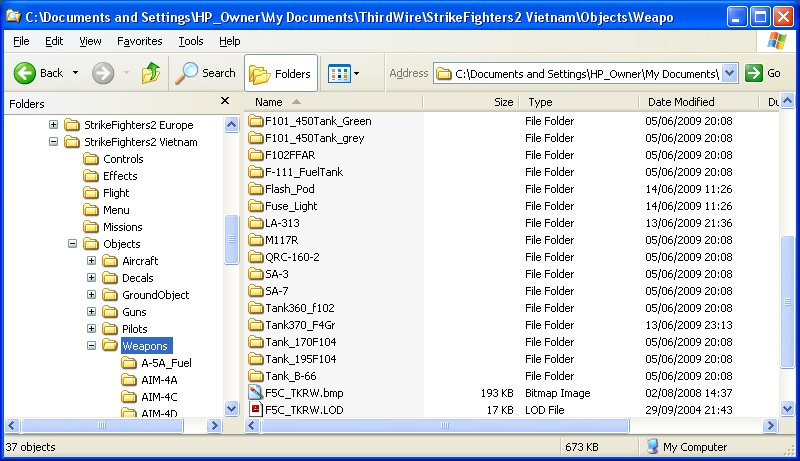Open the Favorites menu

(x=139, y=41)
